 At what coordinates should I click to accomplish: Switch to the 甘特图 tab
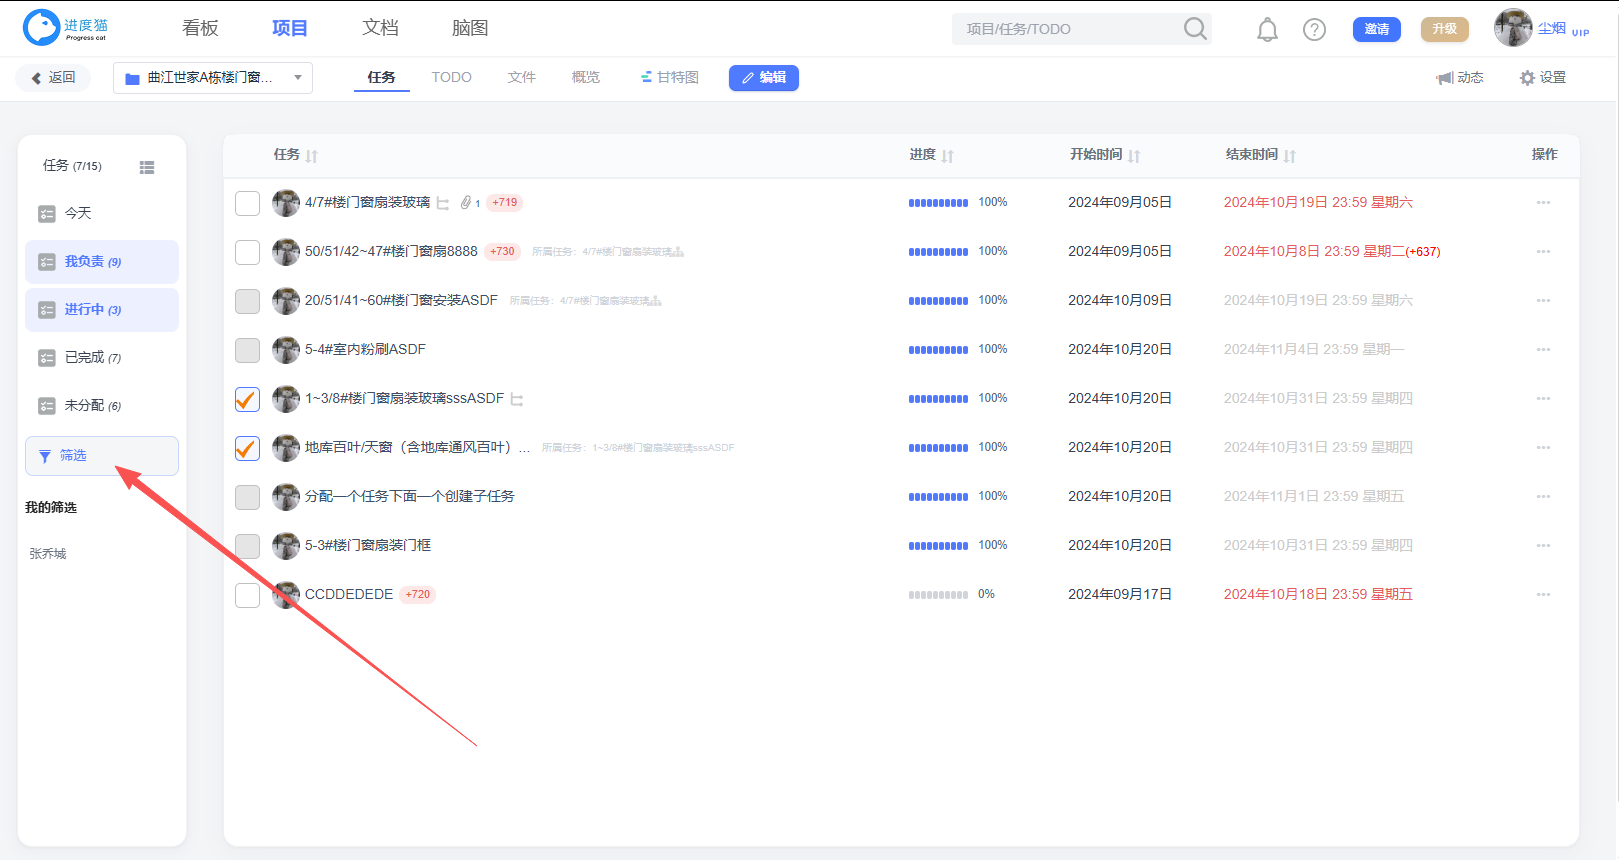[x=670, y=77]
